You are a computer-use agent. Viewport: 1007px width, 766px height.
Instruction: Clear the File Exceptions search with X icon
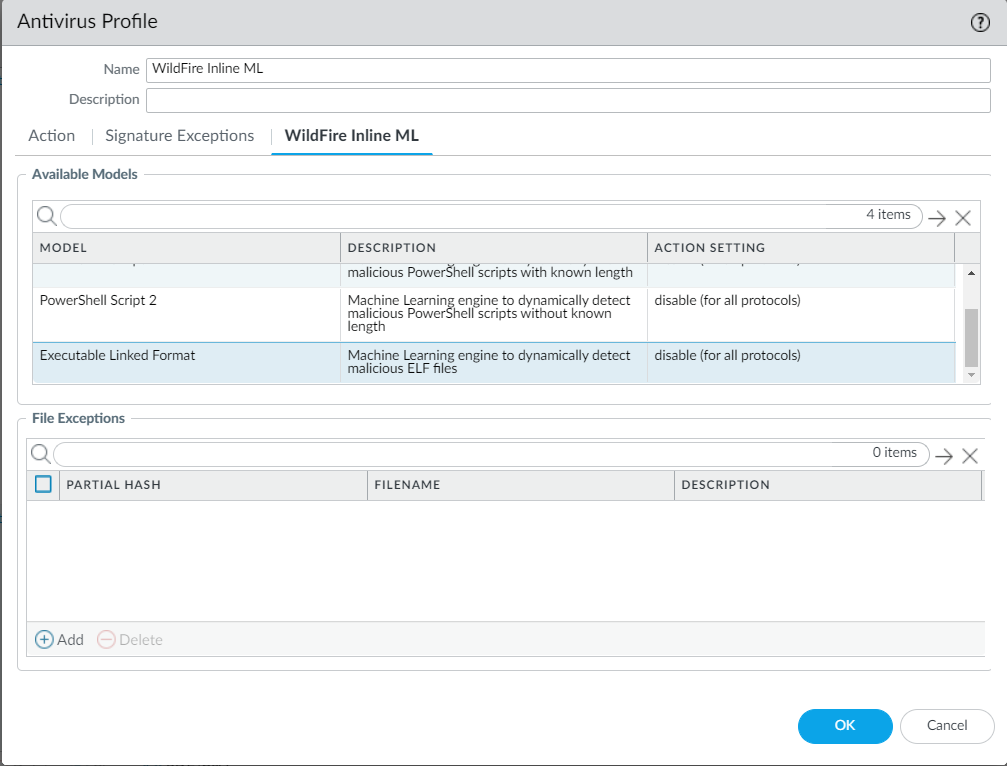click(x=969, y=456)
